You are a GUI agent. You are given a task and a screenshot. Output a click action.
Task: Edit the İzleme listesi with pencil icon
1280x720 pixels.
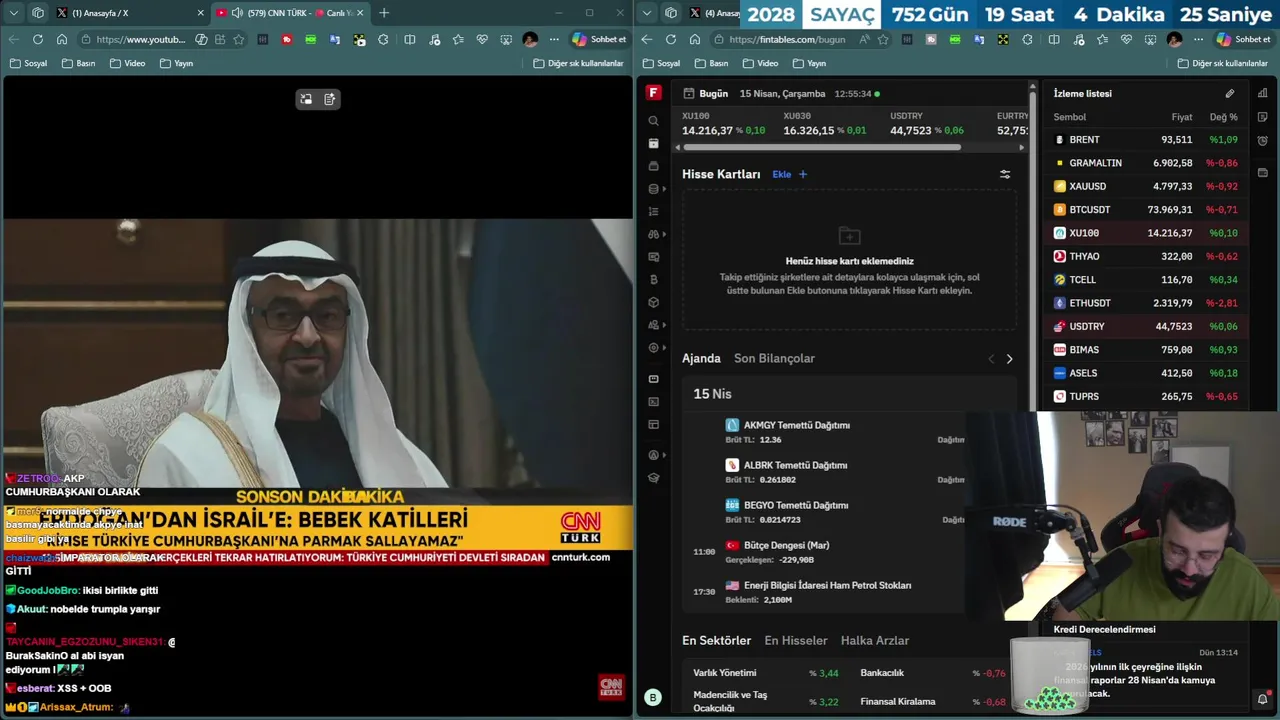tap(1230, 94)
